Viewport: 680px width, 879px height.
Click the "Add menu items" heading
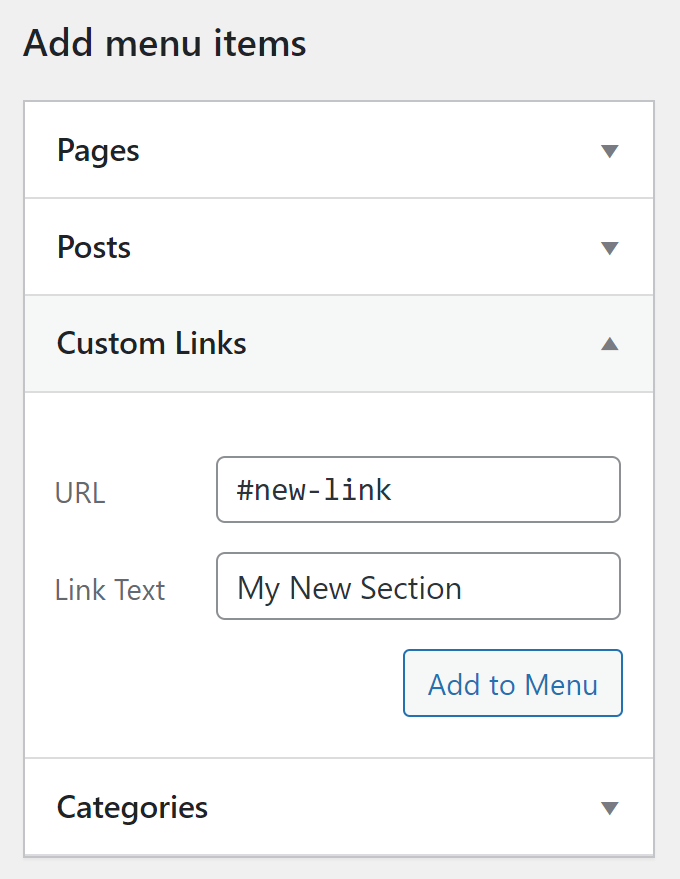164,44
